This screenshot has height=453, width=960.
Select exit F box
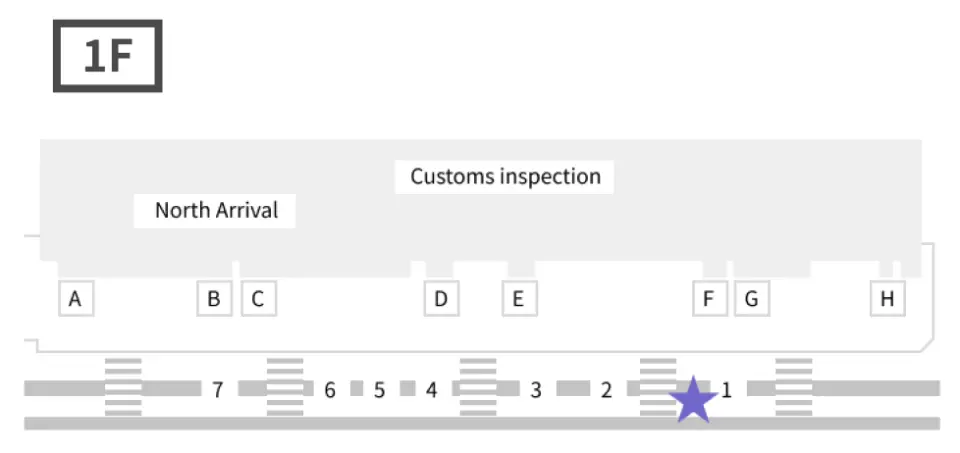(x=709, y=298)
